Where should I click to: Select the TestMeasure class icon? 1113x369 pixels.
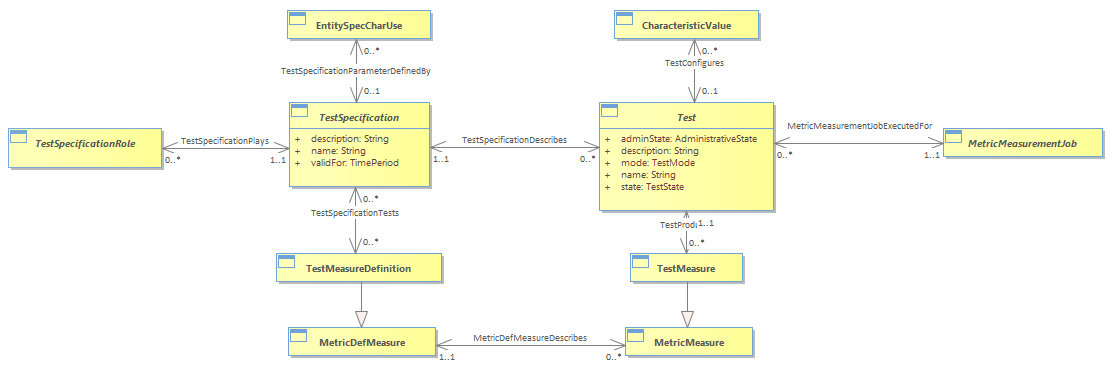click(641, 262)
